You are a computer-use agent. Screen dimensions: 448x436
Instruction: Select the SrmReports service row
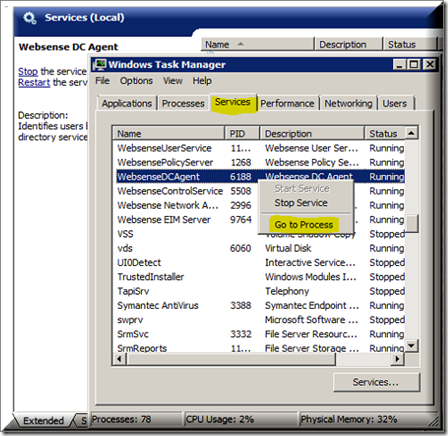pos(260,348)
